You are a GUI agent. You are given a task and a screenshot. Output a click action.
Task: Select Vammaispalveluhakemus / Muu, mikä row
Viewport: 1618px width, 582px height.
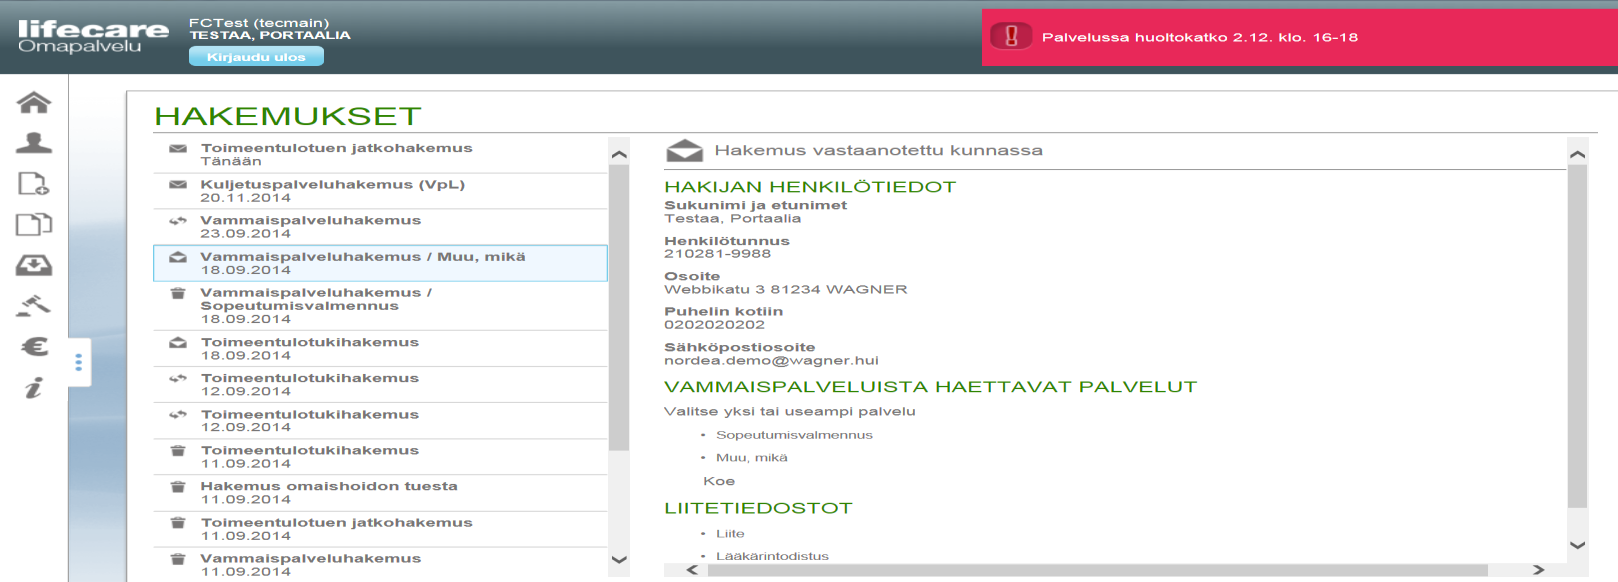coord(380,263)
